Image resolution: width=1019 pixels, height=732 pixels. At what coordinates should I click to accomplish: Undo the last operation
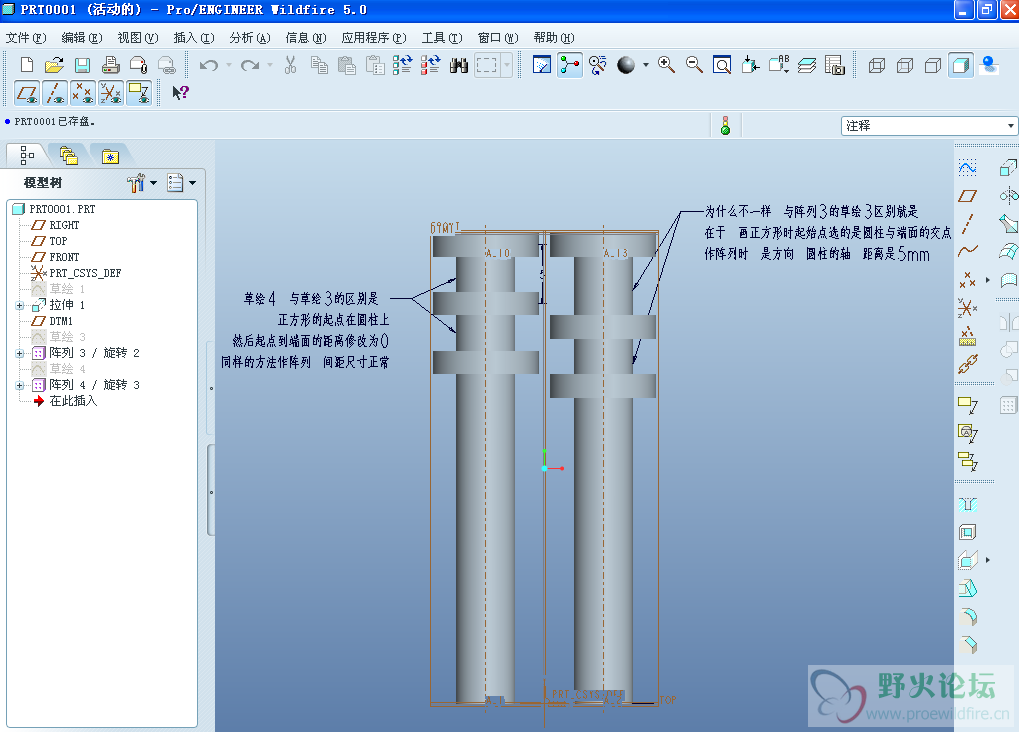coord(209,65)
